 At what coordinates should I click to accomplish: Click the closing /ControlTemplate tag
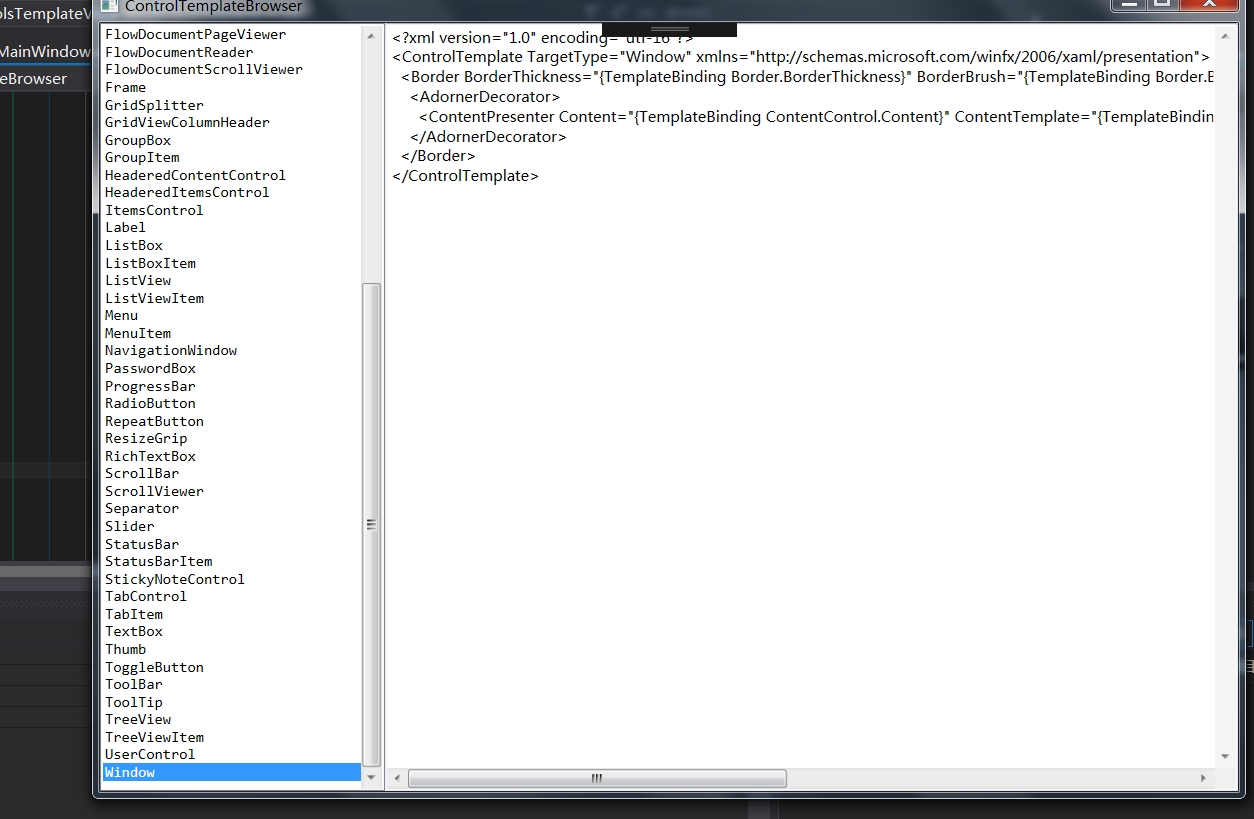coord(466,176)
